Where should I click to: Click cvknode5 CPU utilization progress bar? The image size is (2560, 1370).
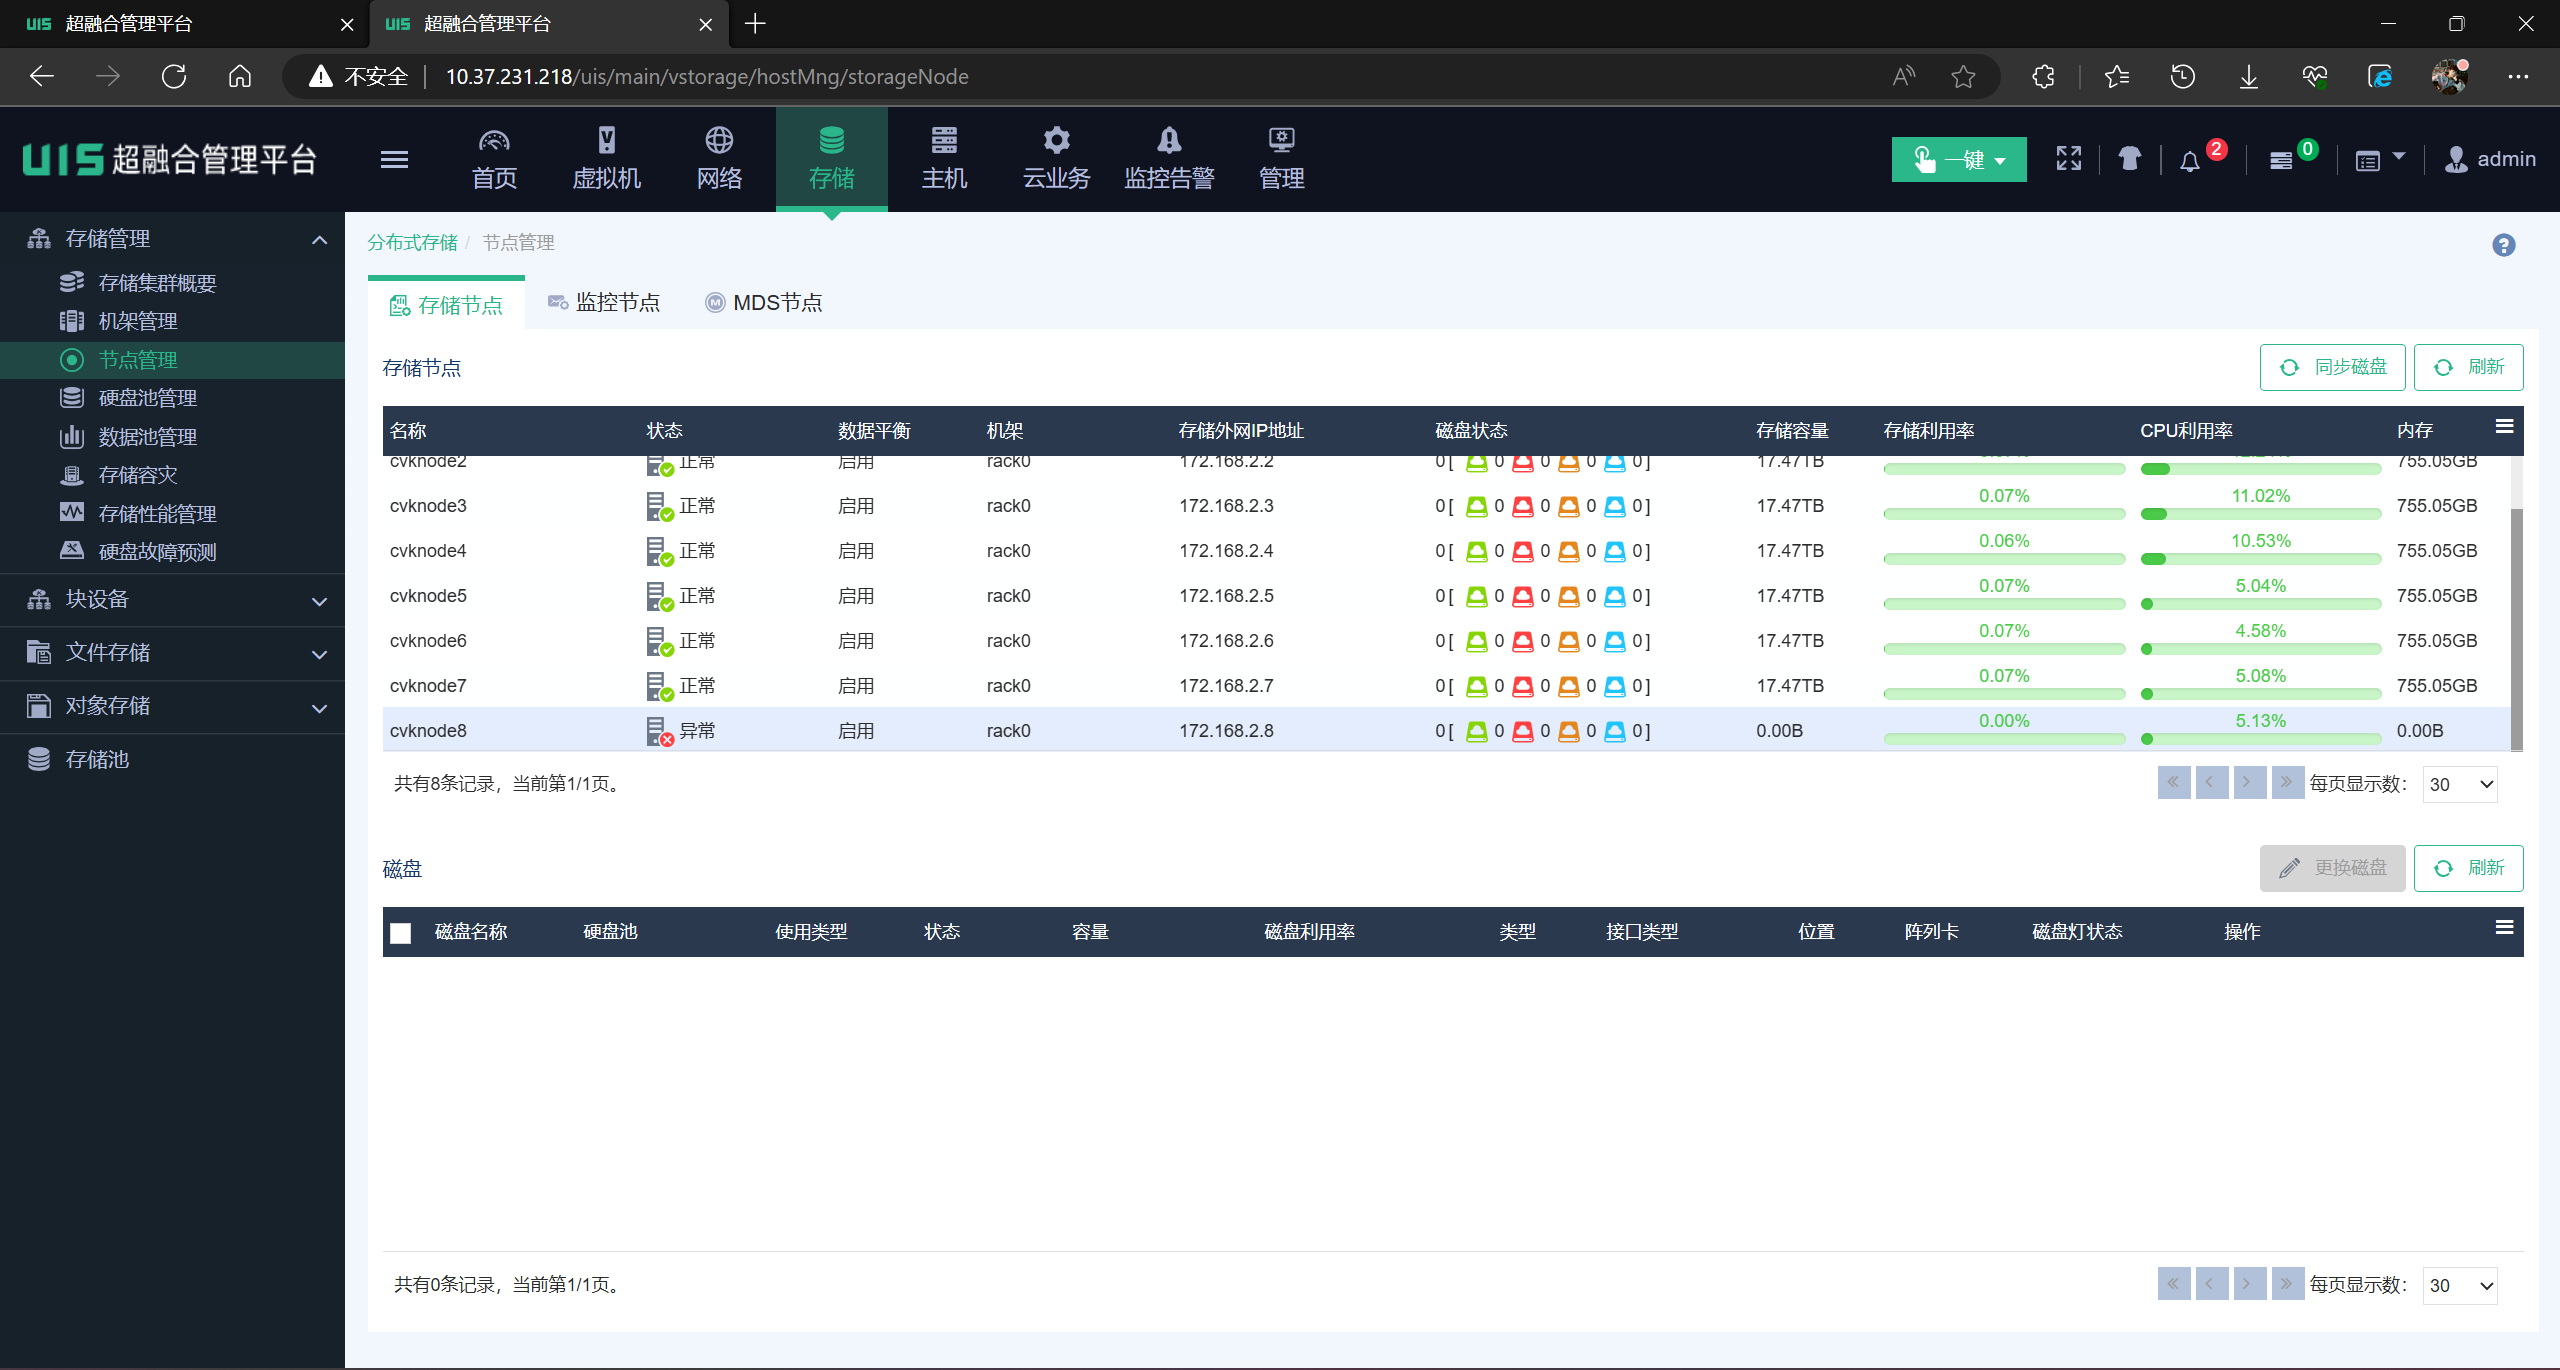[x=2260, y=604]
